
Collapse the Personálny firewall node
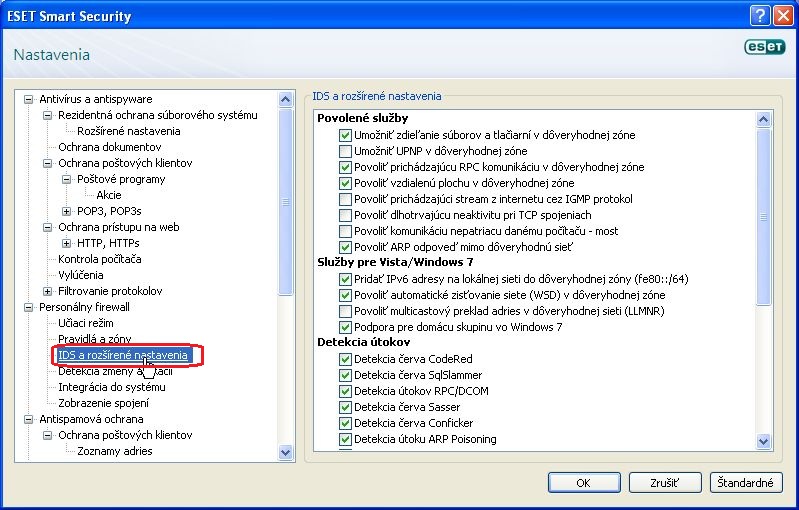tap(29, 307)
